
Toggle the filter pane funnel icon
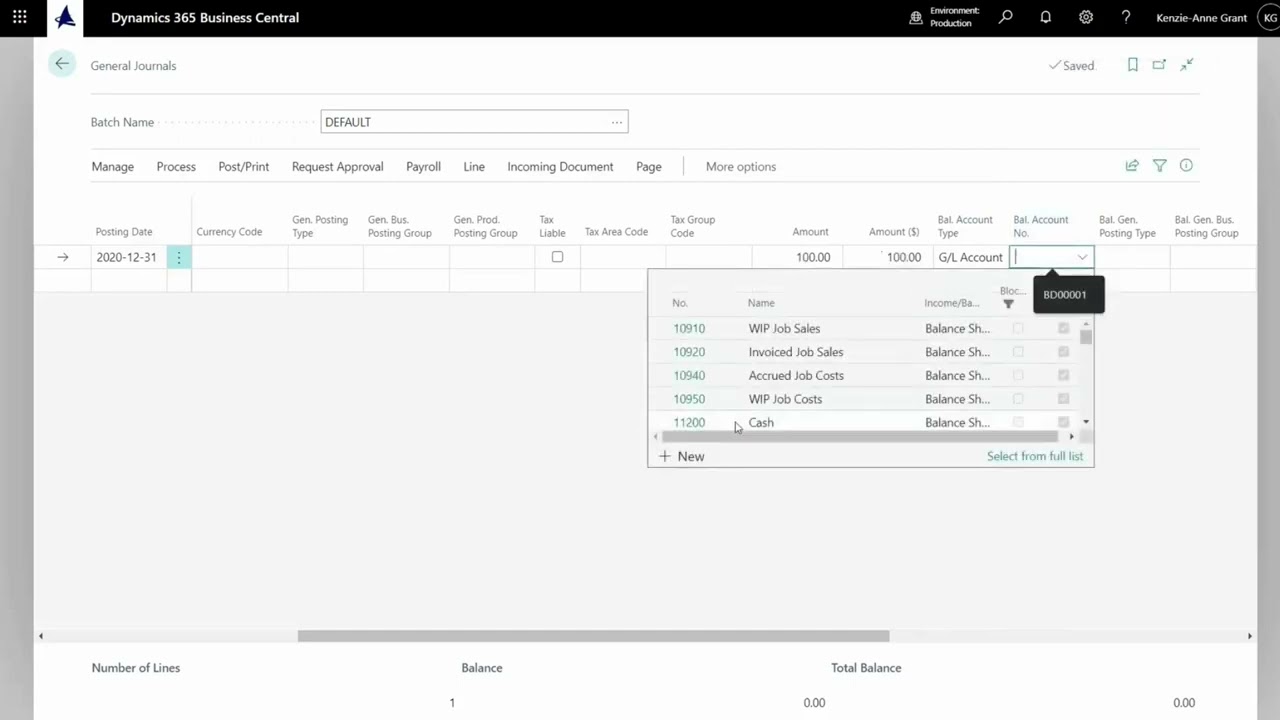click(1160, 166)
